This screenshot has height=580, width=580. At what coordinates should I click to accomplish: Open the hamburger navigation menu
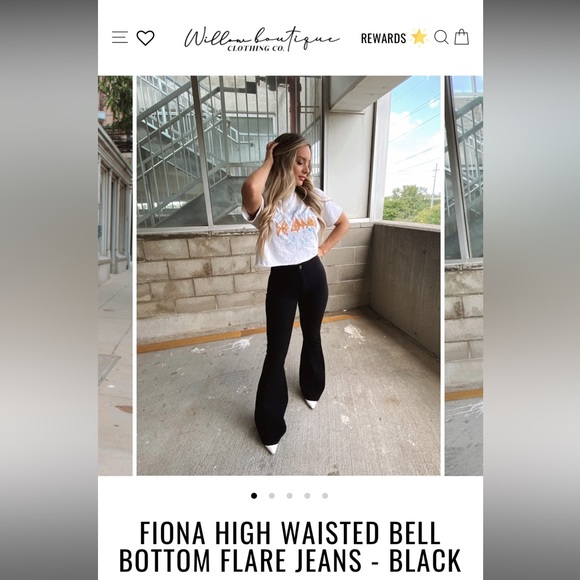120,37
